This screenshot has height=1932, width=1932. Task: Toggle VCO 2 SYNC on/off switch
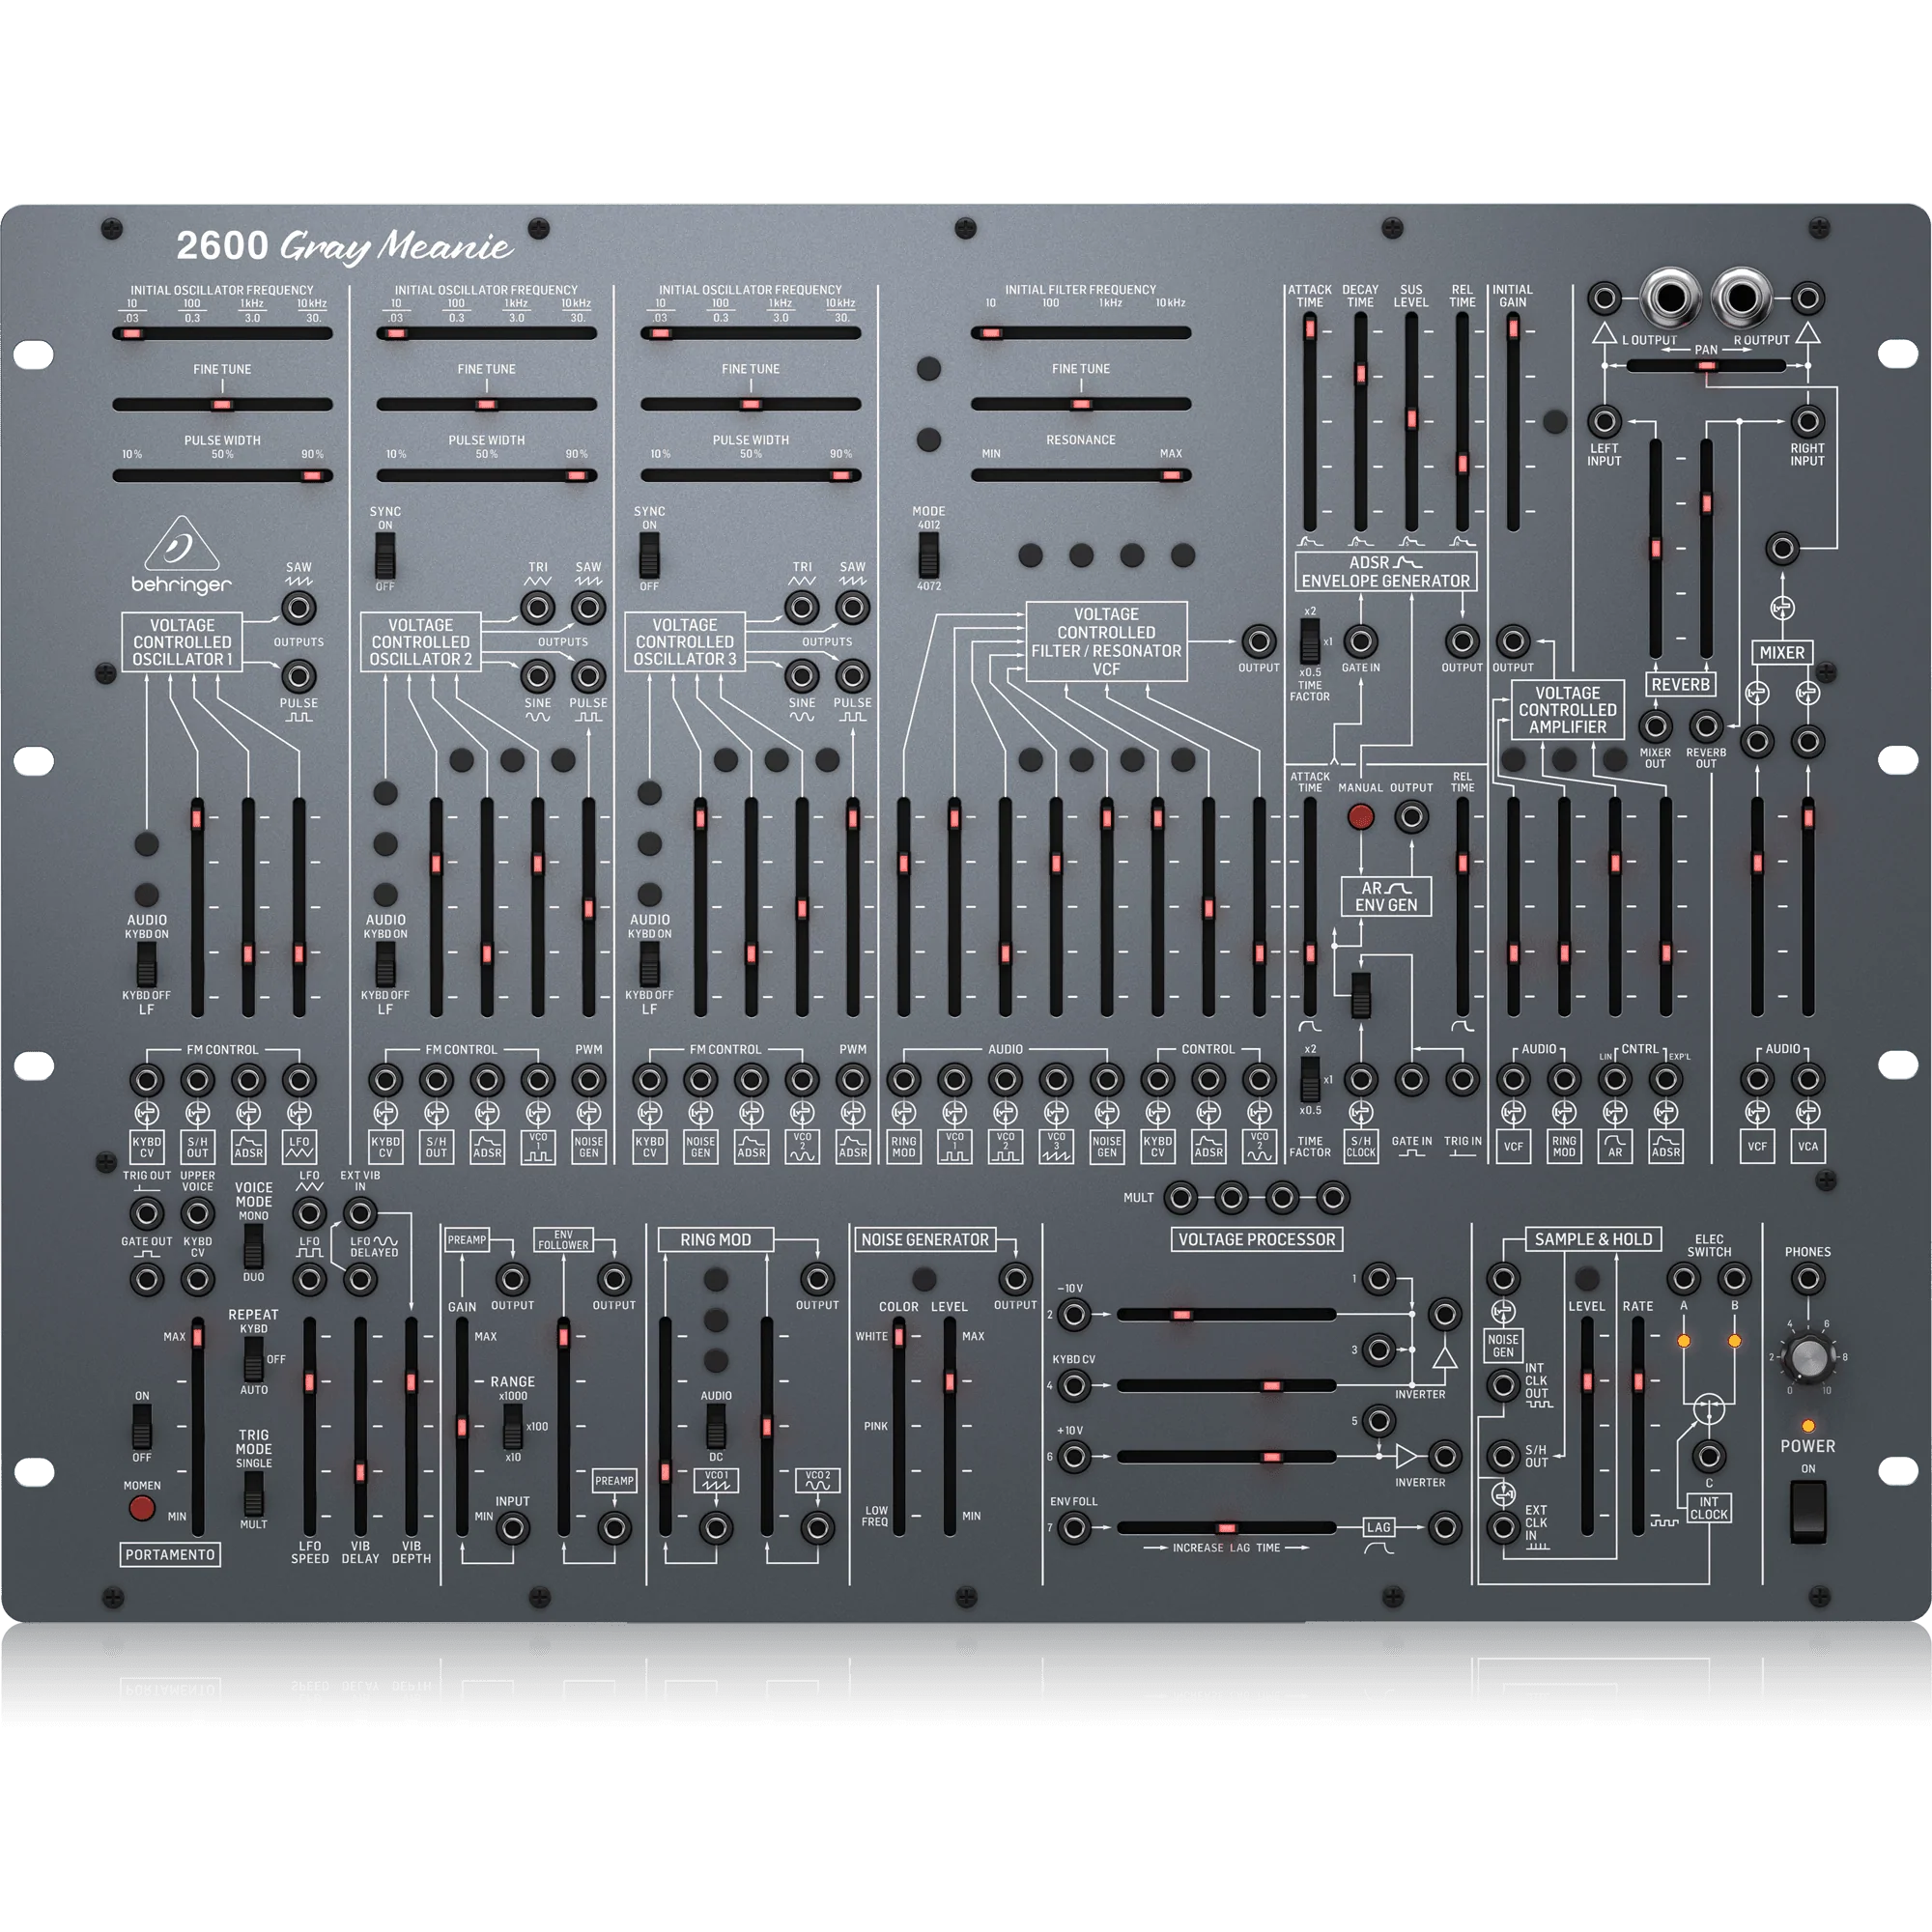[x=385, y=555]
